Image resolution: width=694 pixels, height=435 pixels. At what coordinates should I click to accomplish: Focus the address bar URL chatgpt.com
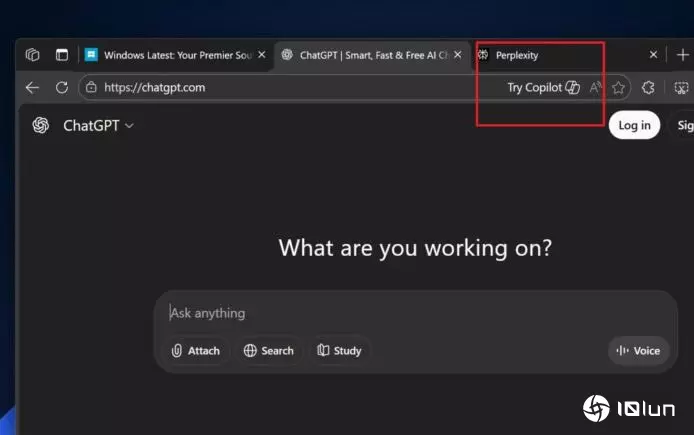coord(154,88)
